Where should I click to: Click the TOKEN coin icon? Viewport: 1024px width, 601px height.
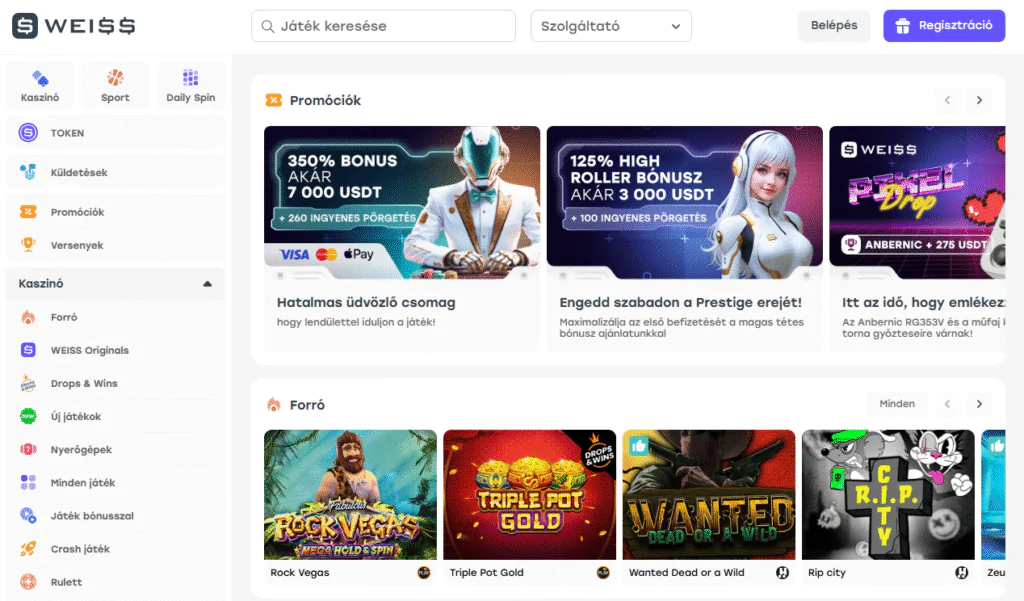[x=28, y=133]
